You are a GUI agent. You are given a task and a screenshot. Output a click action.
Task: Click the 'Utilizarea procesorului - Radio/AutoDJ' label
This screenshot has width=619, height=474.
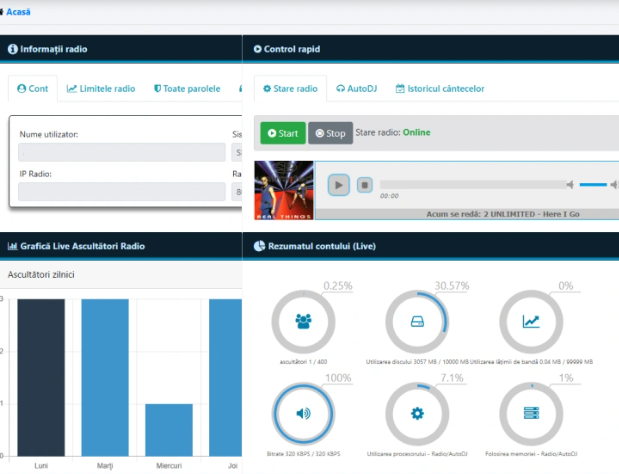[417, 454]
